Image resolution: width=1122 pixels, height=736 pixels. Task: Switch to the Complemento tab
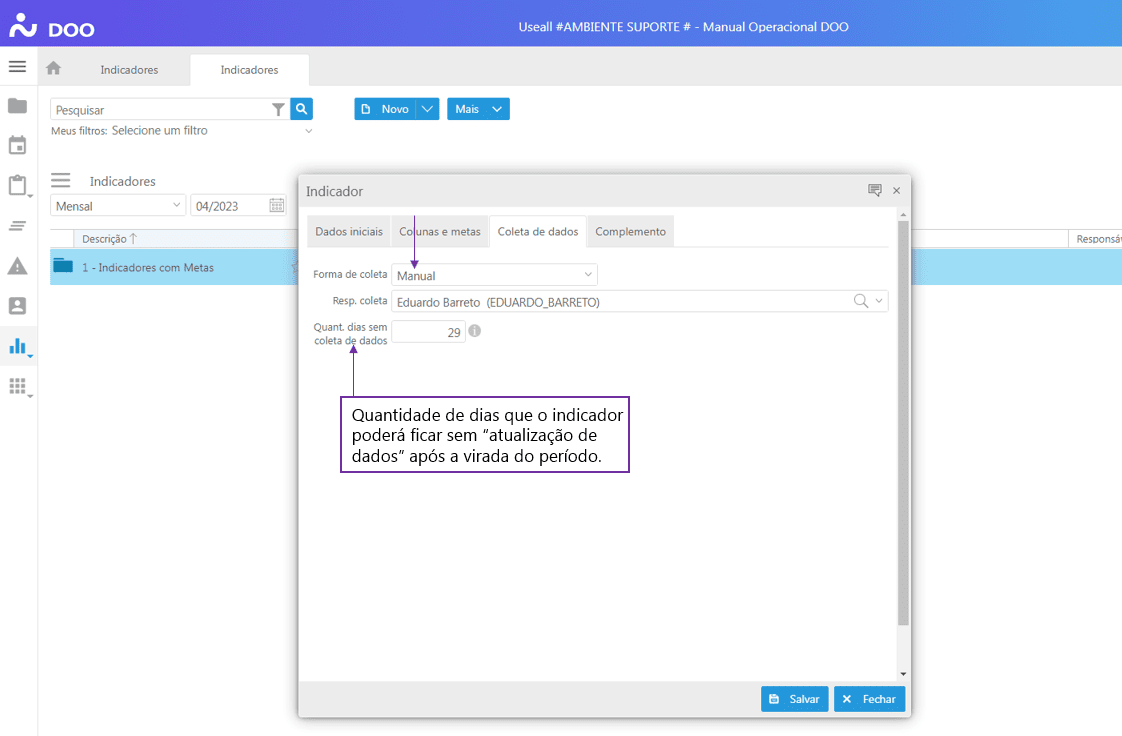(630, 231)
